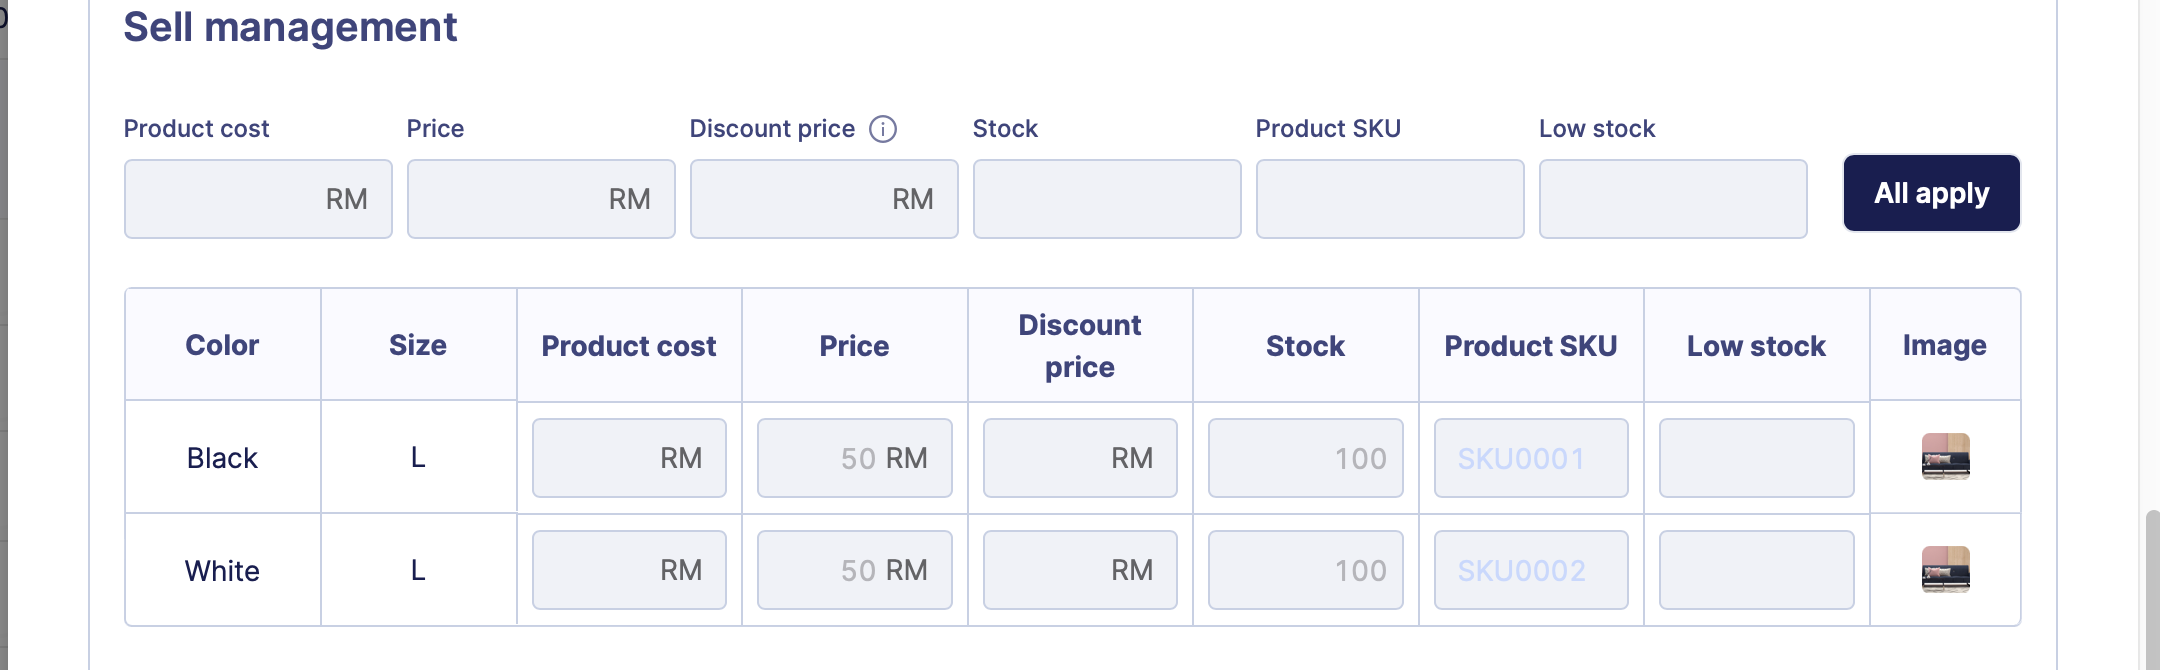Edit the White row Price field
The image size is (2160, 670).
click(x=854, y=570)
